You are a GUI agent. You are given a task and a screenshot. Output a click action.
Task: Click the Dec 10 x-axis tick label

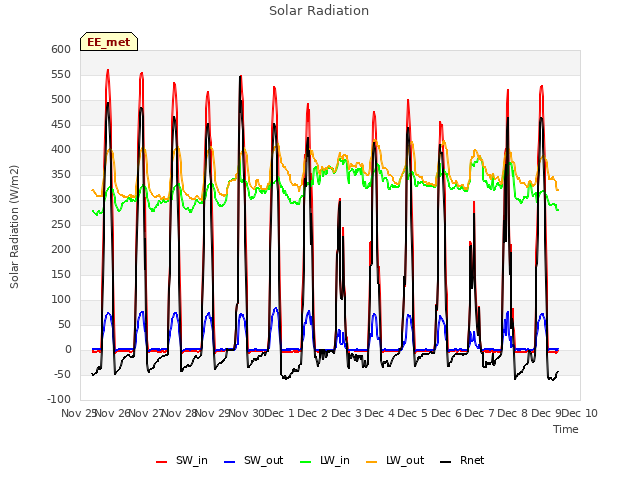580,413
